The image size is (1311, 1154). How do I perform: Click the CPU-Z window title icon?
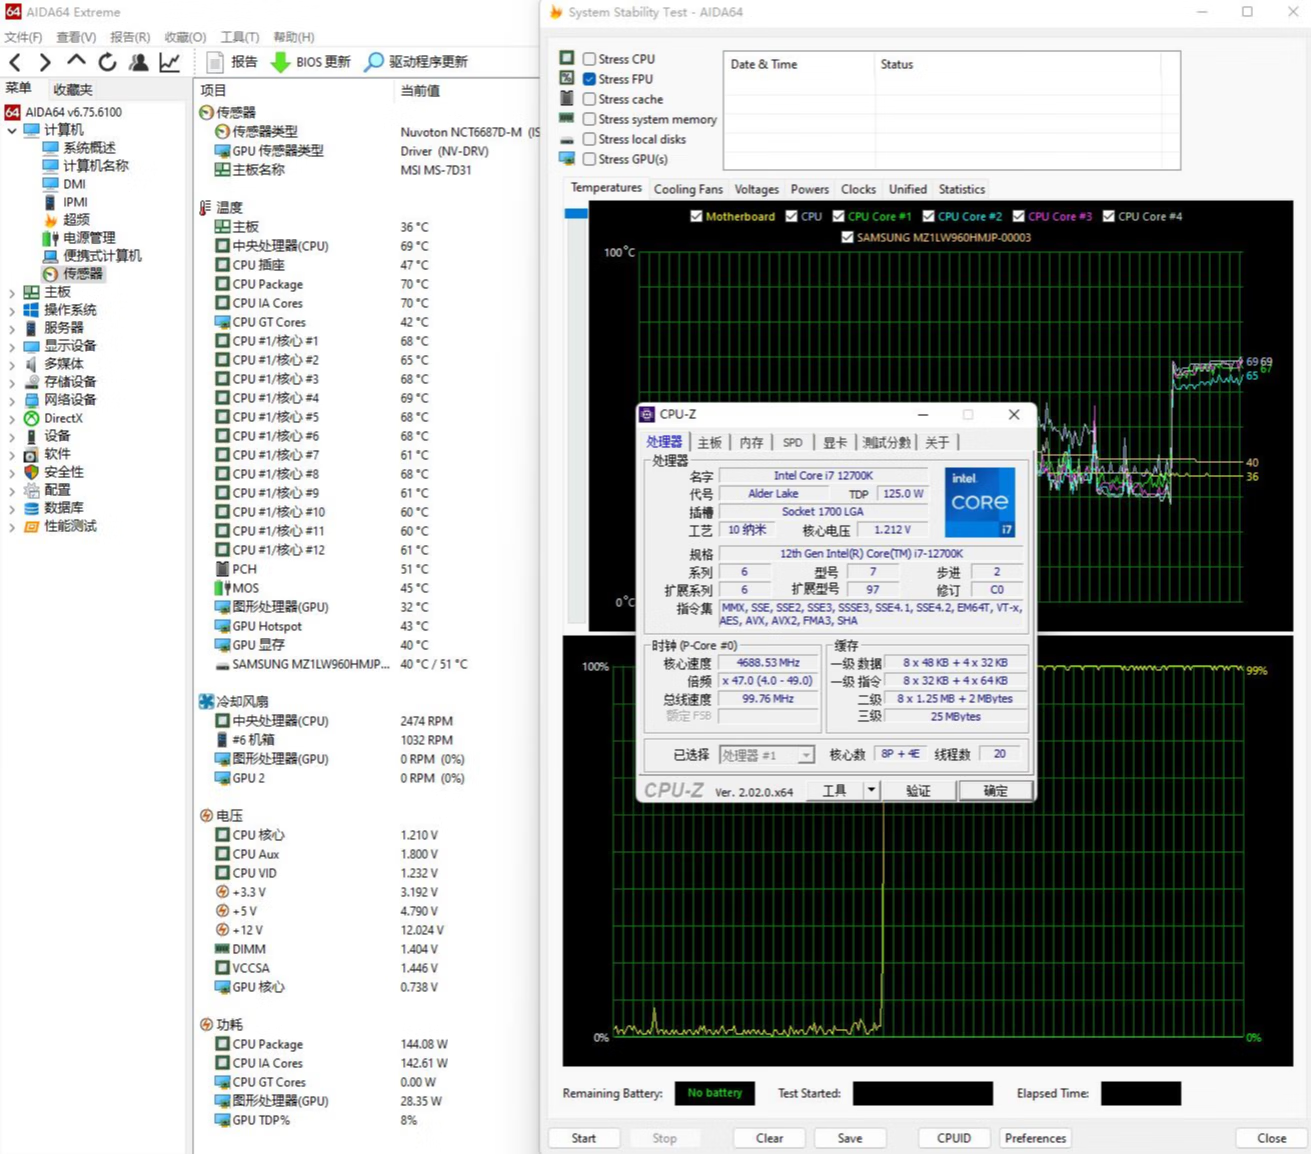click(x=647, y=414)
